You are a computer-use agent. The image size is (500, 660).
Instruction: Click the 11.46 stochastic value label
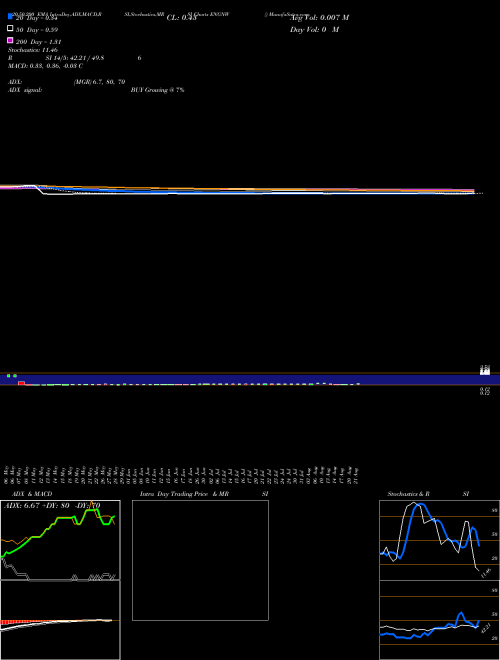[x=486, y=573]
